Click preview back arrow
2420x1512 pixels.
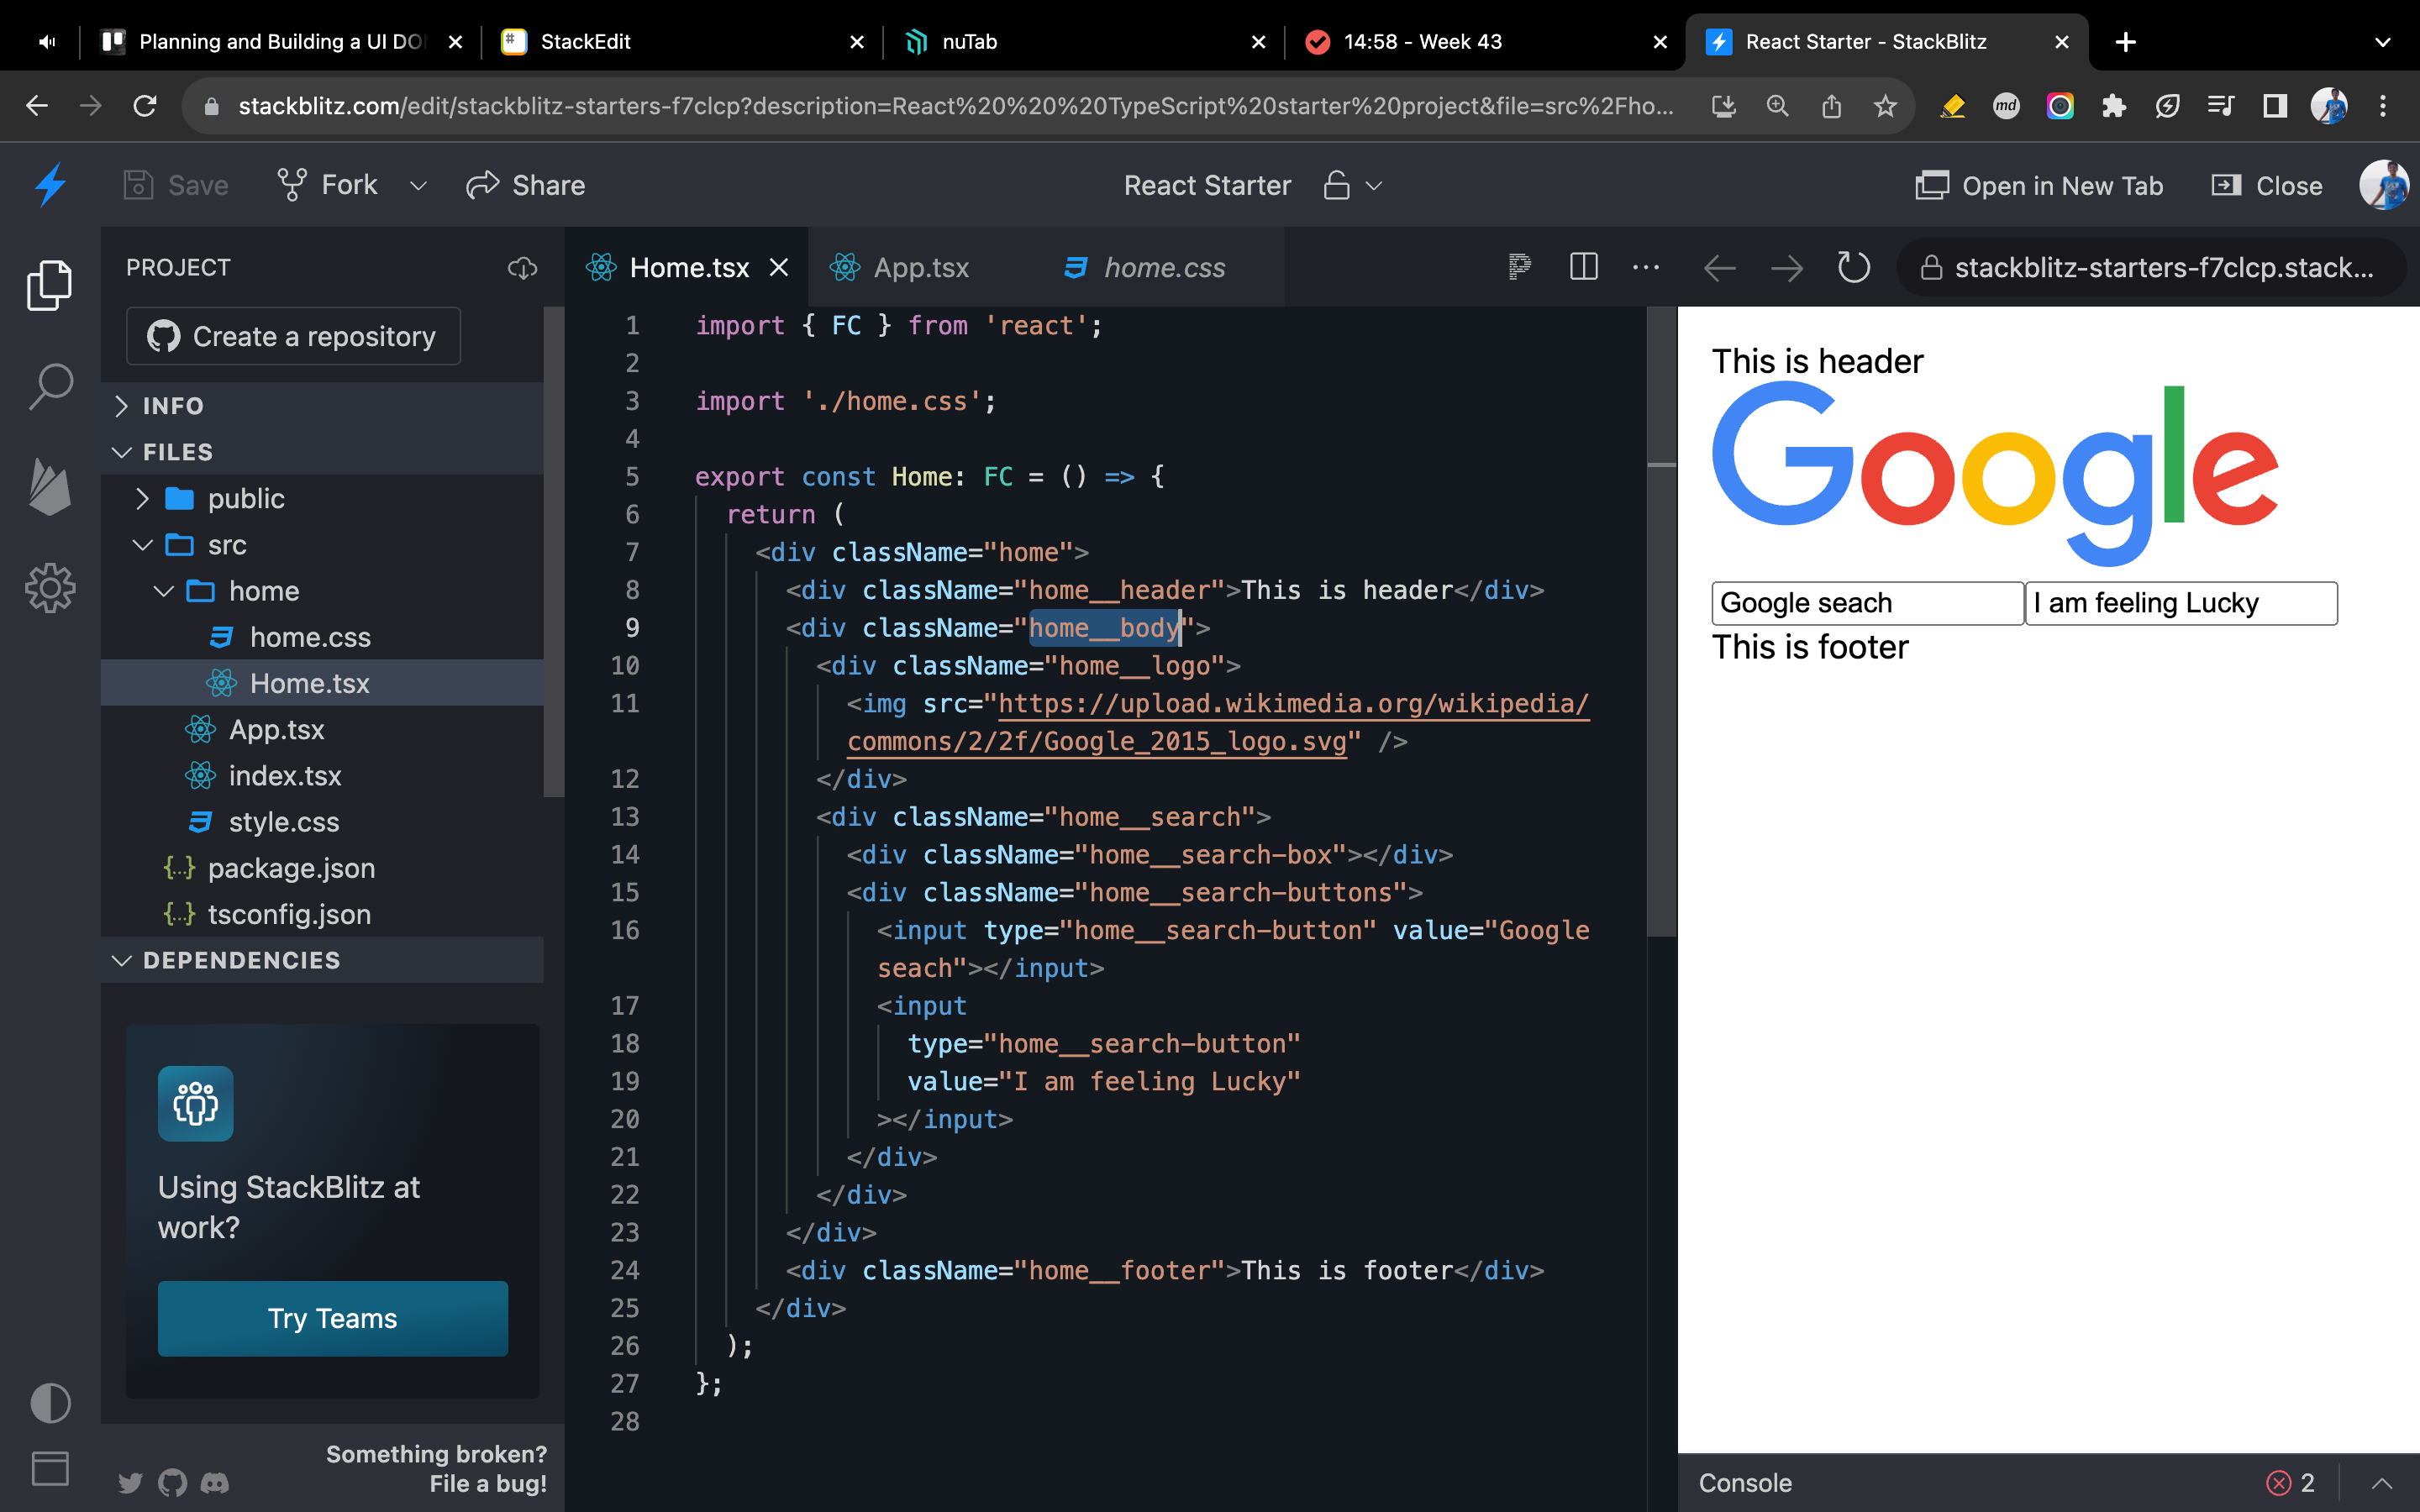point(1720,268)
